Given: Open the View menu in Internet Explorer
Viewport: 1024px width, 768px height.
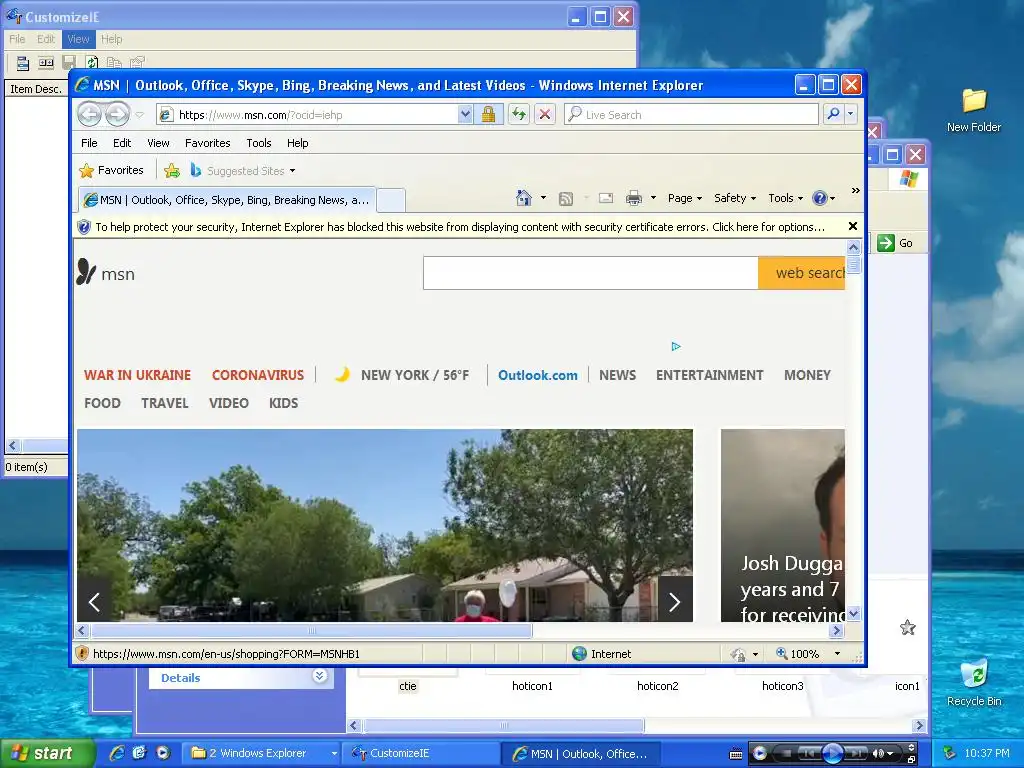Looking at the screenshot, I should pos(158,143).
